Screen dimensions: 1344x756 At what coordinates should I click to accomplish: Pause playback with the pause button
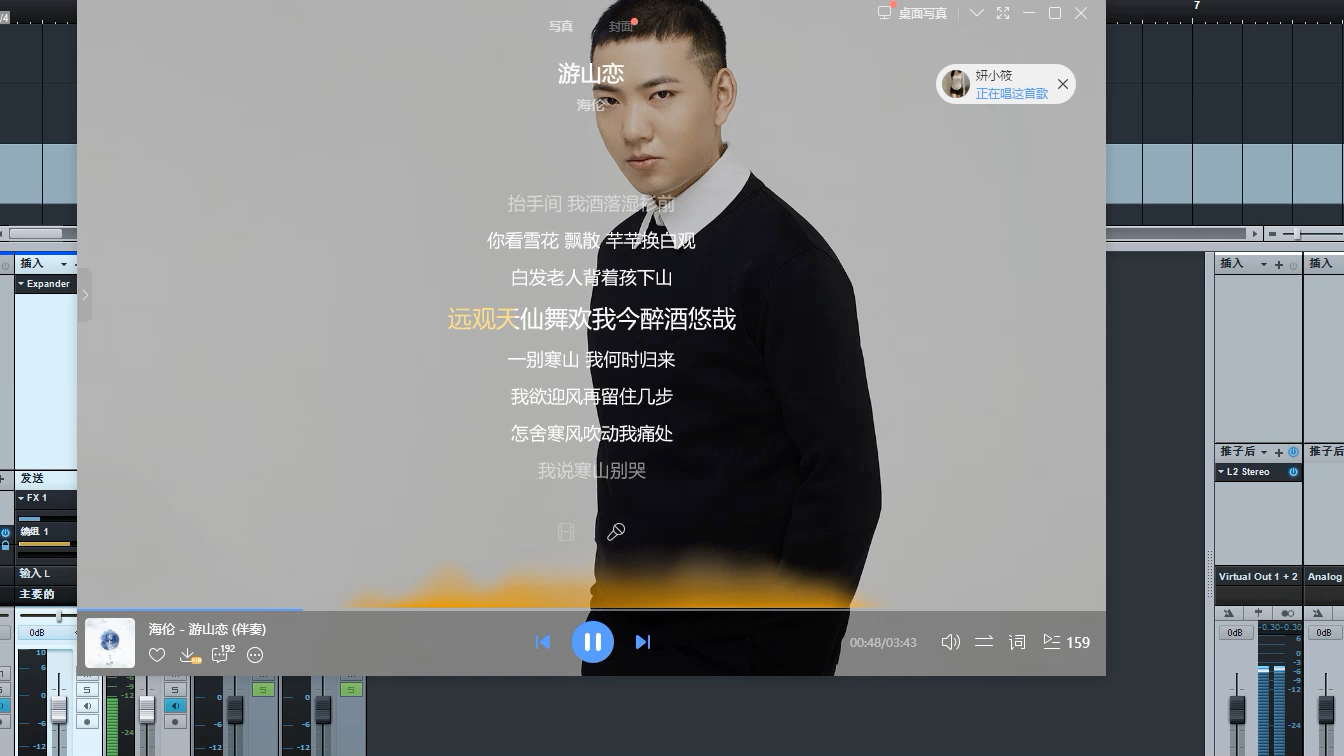click(593, 642)
